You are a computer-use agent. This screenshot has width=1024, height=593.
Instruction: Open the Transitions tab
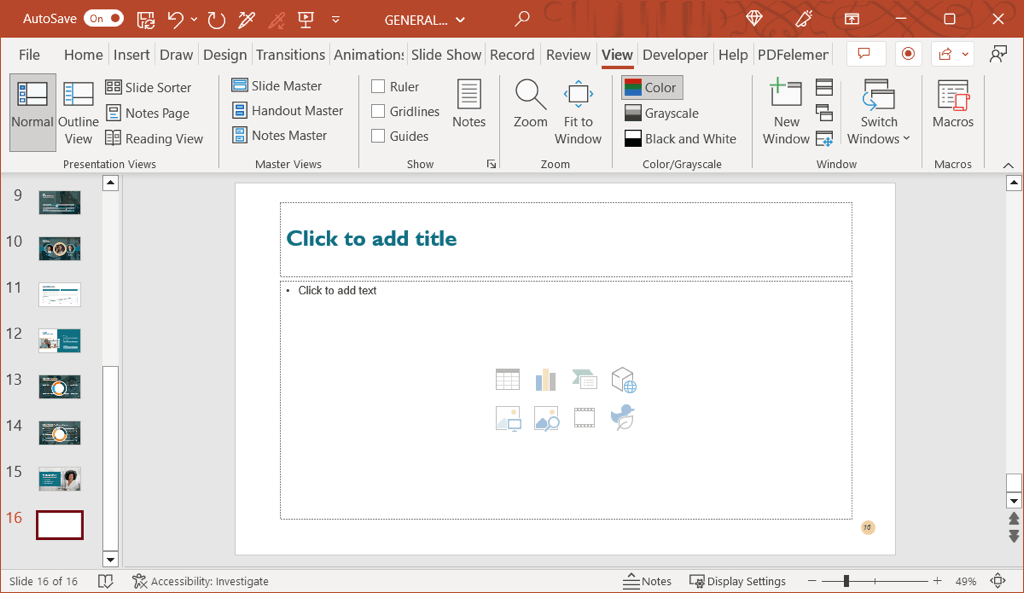(x=290, y=55)
